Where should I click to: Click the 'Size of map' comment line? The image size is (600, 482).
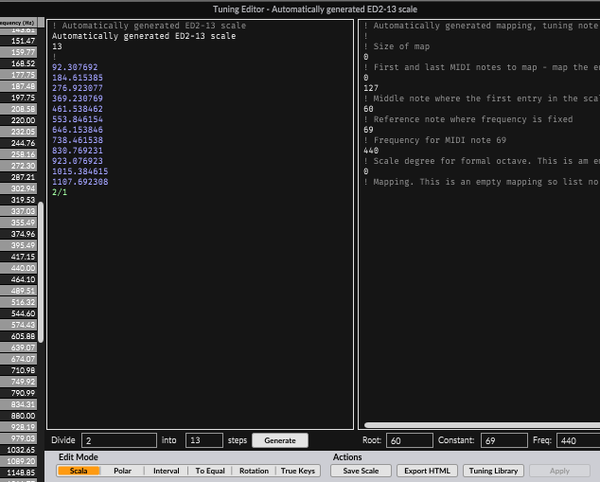coord(397,46)
